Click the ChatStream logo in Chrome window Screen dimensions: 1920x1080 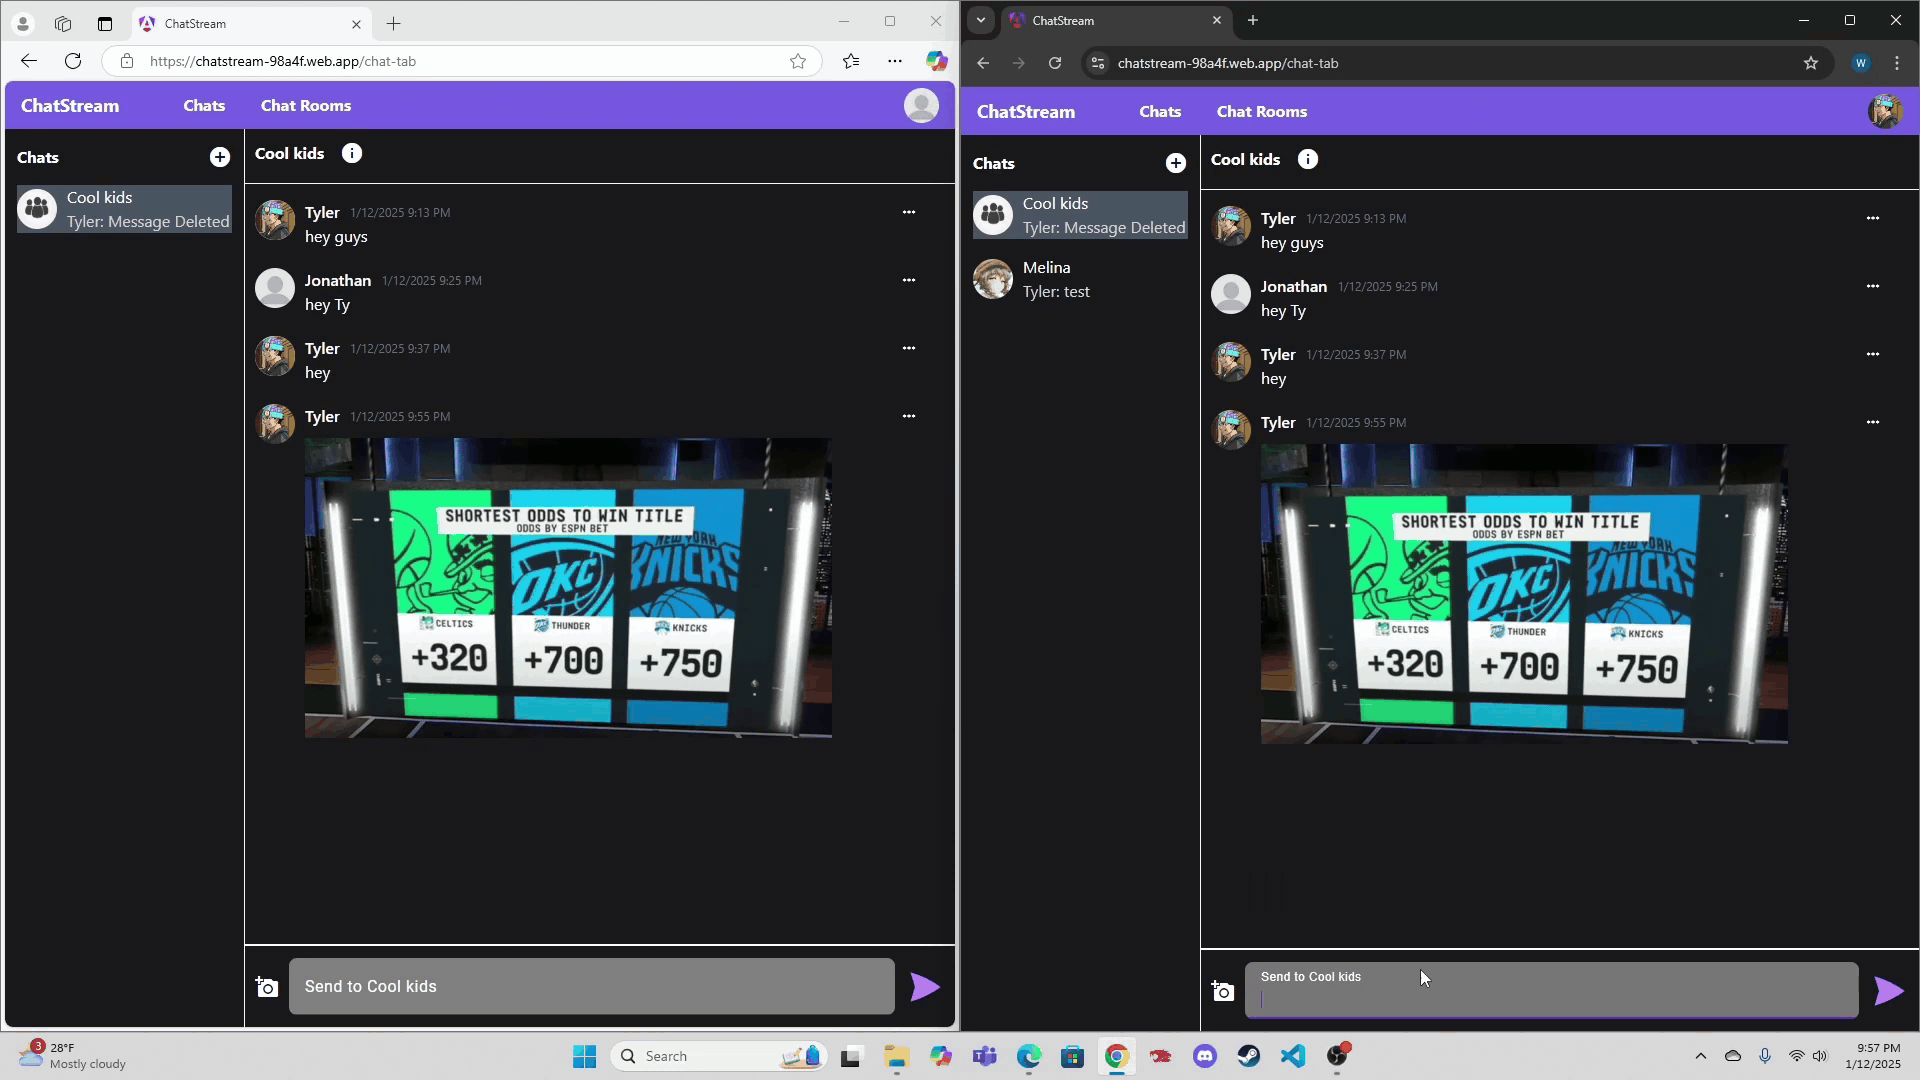(x=1026, y=111)
